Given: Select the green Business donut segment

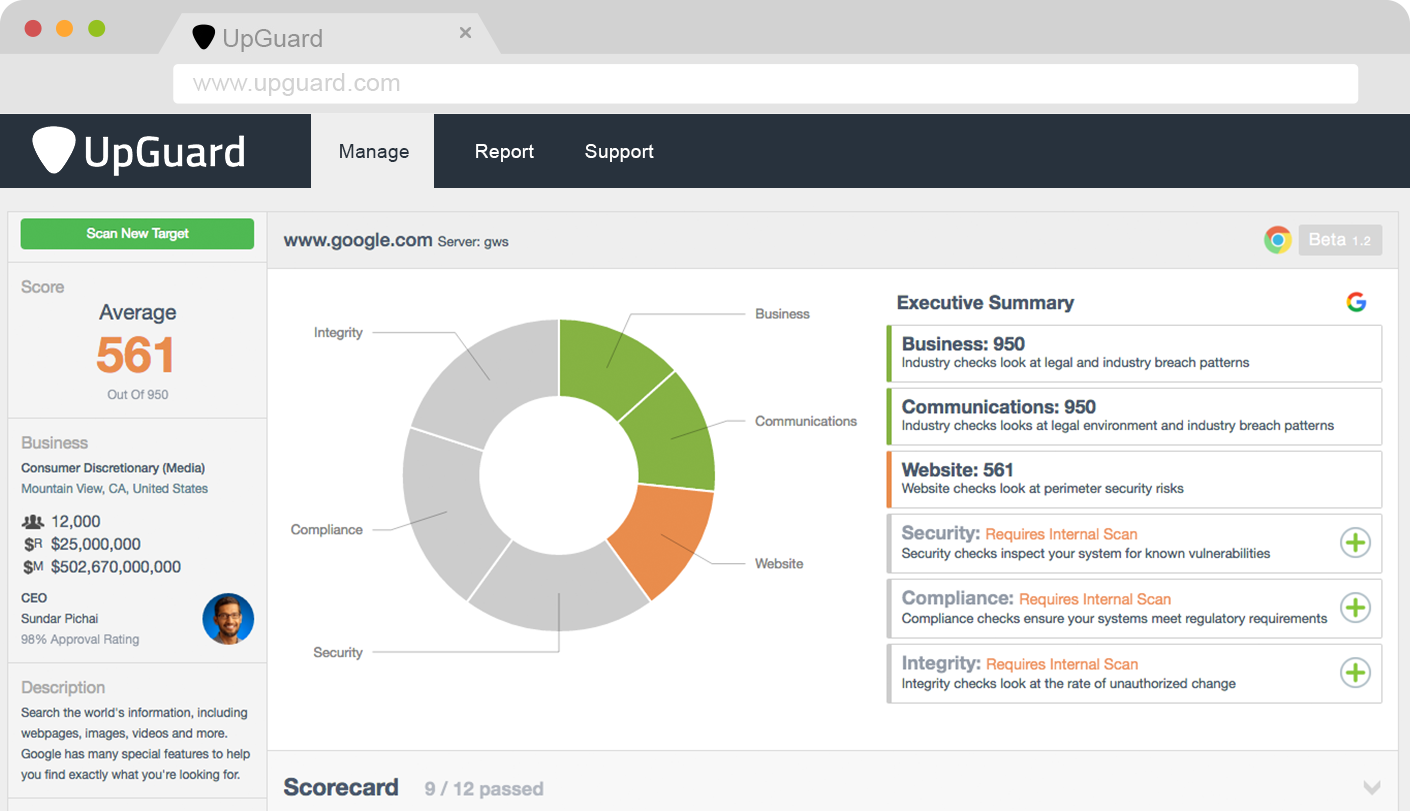Looking at the screenshot, I should pyautogui.click(x=610, y=362).
